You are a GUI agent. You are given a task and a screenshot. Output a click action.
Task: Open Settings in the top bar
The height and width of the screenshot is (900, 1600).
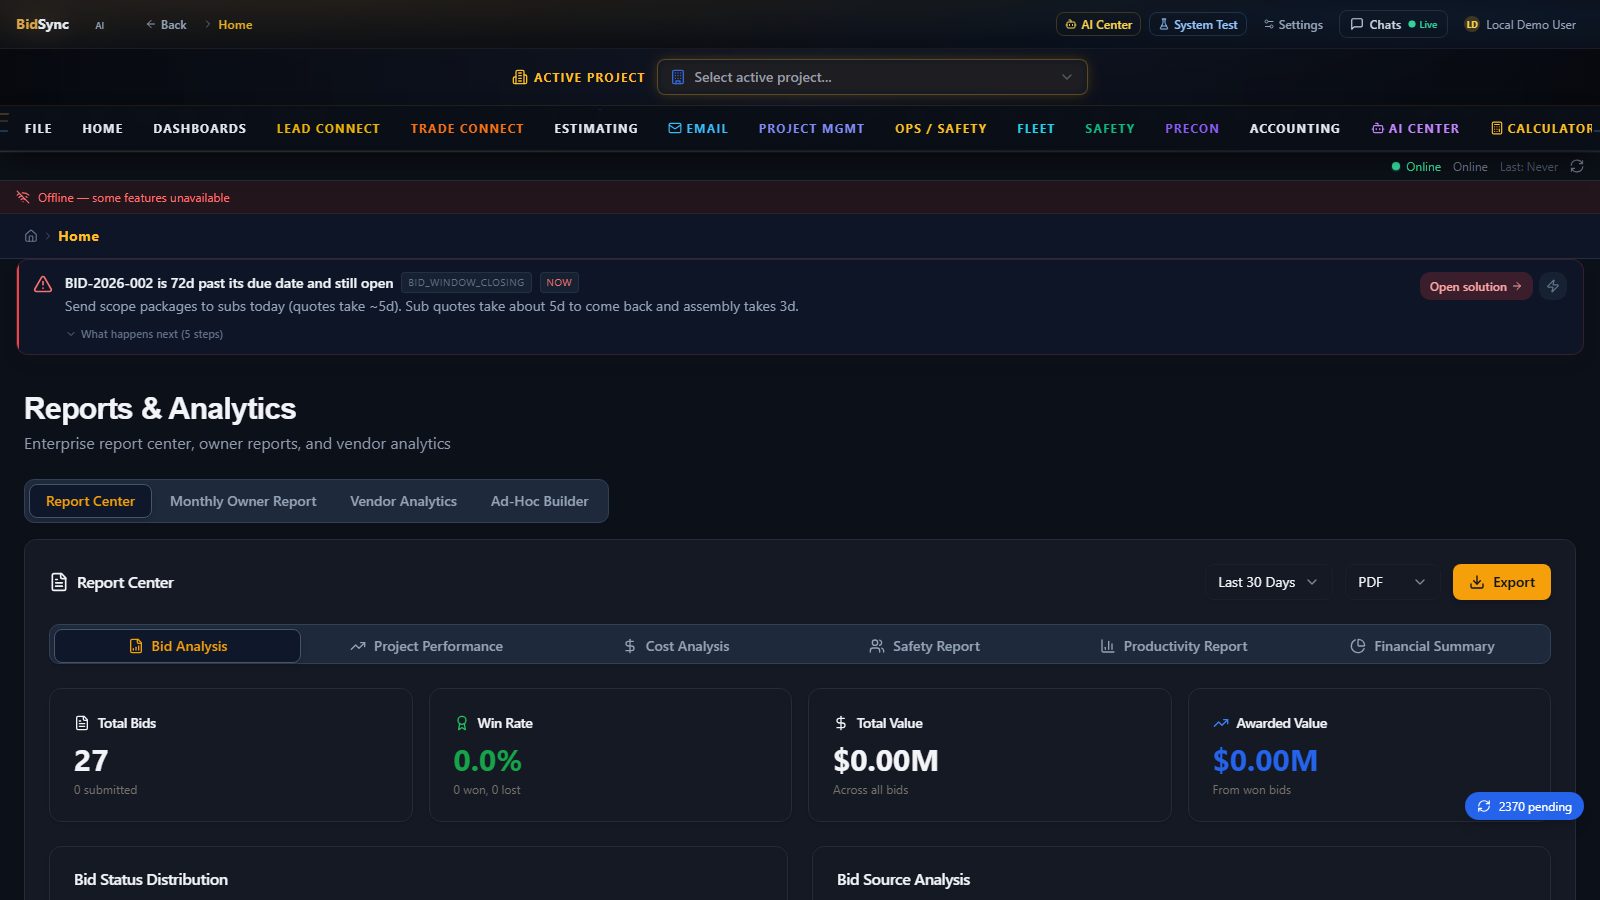[x=1293, y=24]
